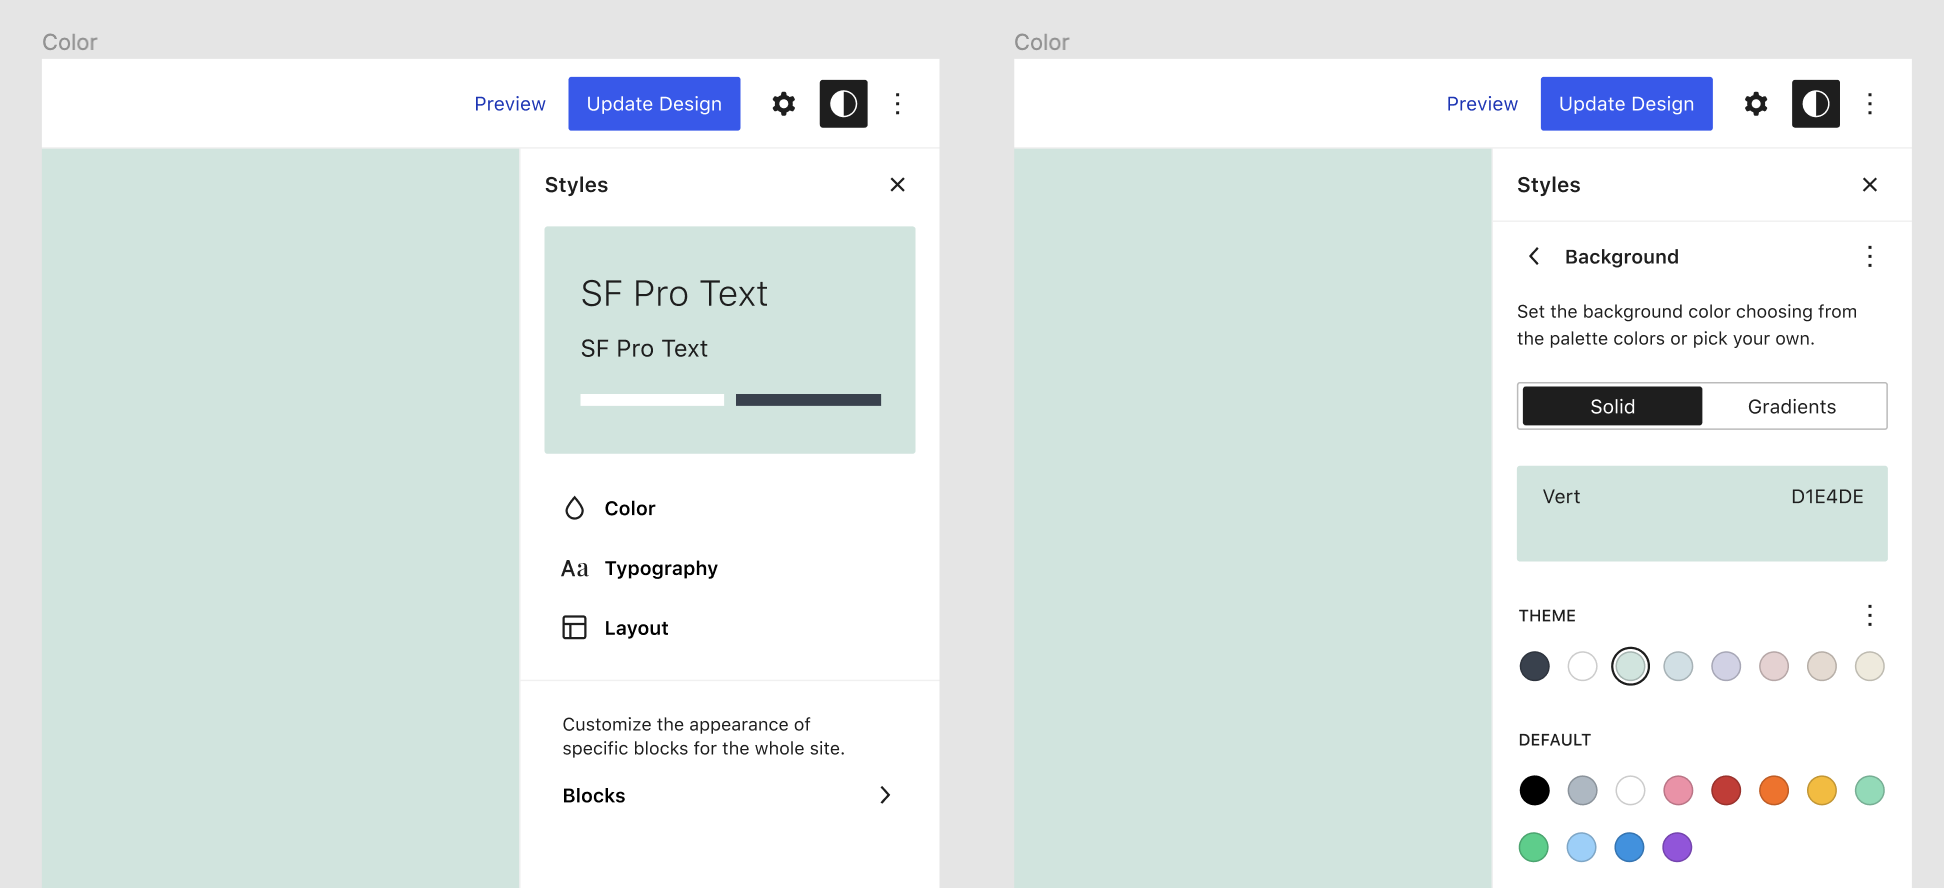This screenshot has width=1944, height=888.
Task: Click the Vert D1E4DE color preview
Action: click(x=1702, y=513)
